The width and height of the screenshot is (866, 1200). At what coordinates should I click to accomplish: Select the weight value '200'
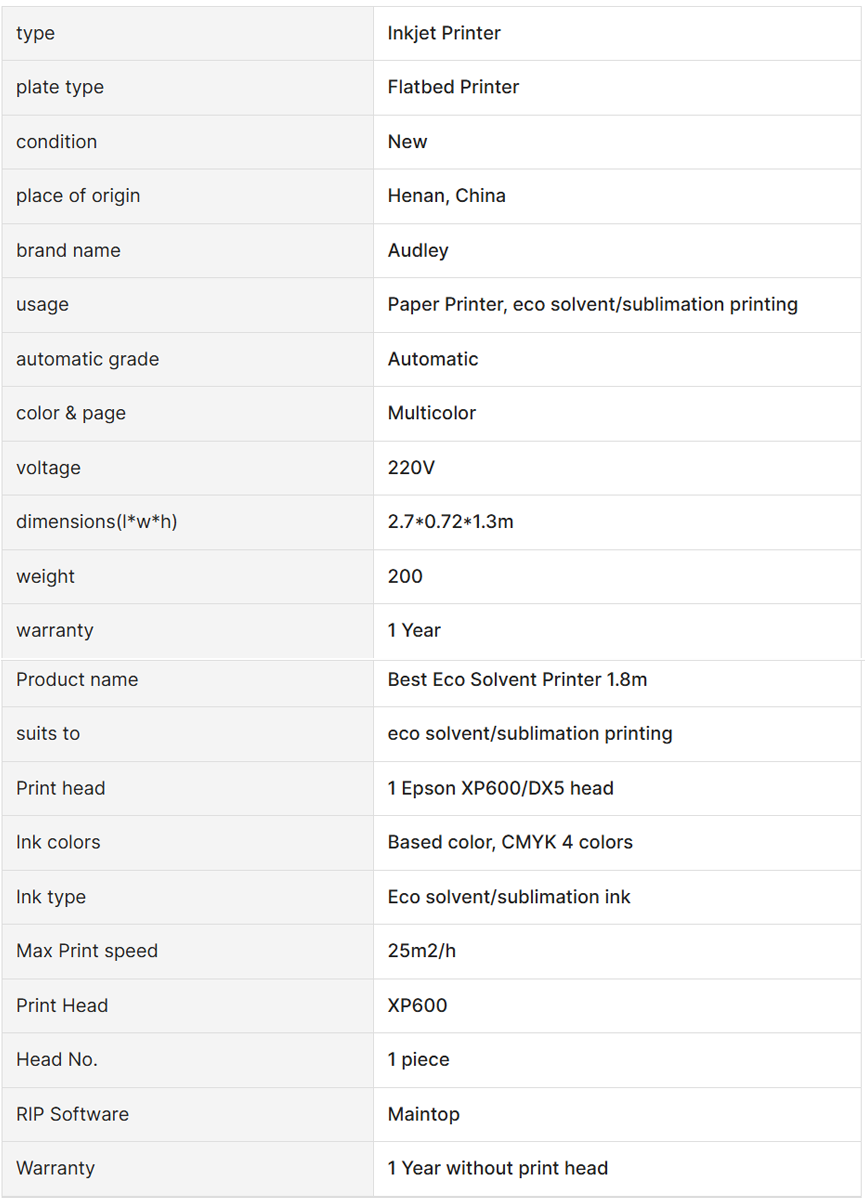(405, 576)
